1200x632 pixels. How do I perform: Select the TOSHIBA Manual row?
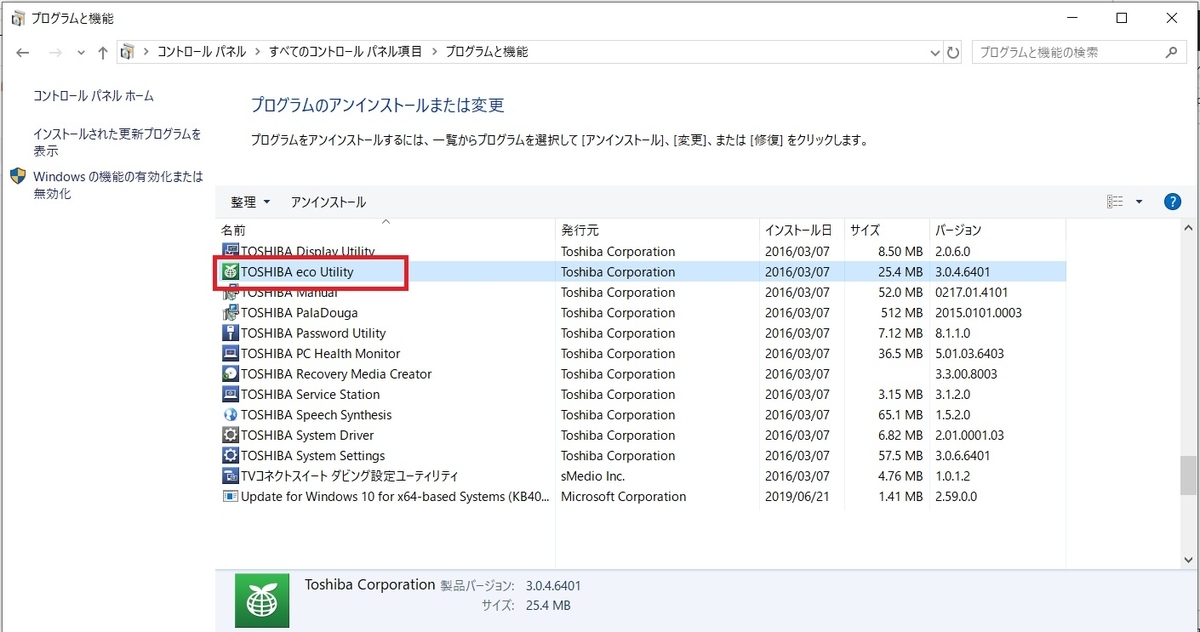pos(641,292)
